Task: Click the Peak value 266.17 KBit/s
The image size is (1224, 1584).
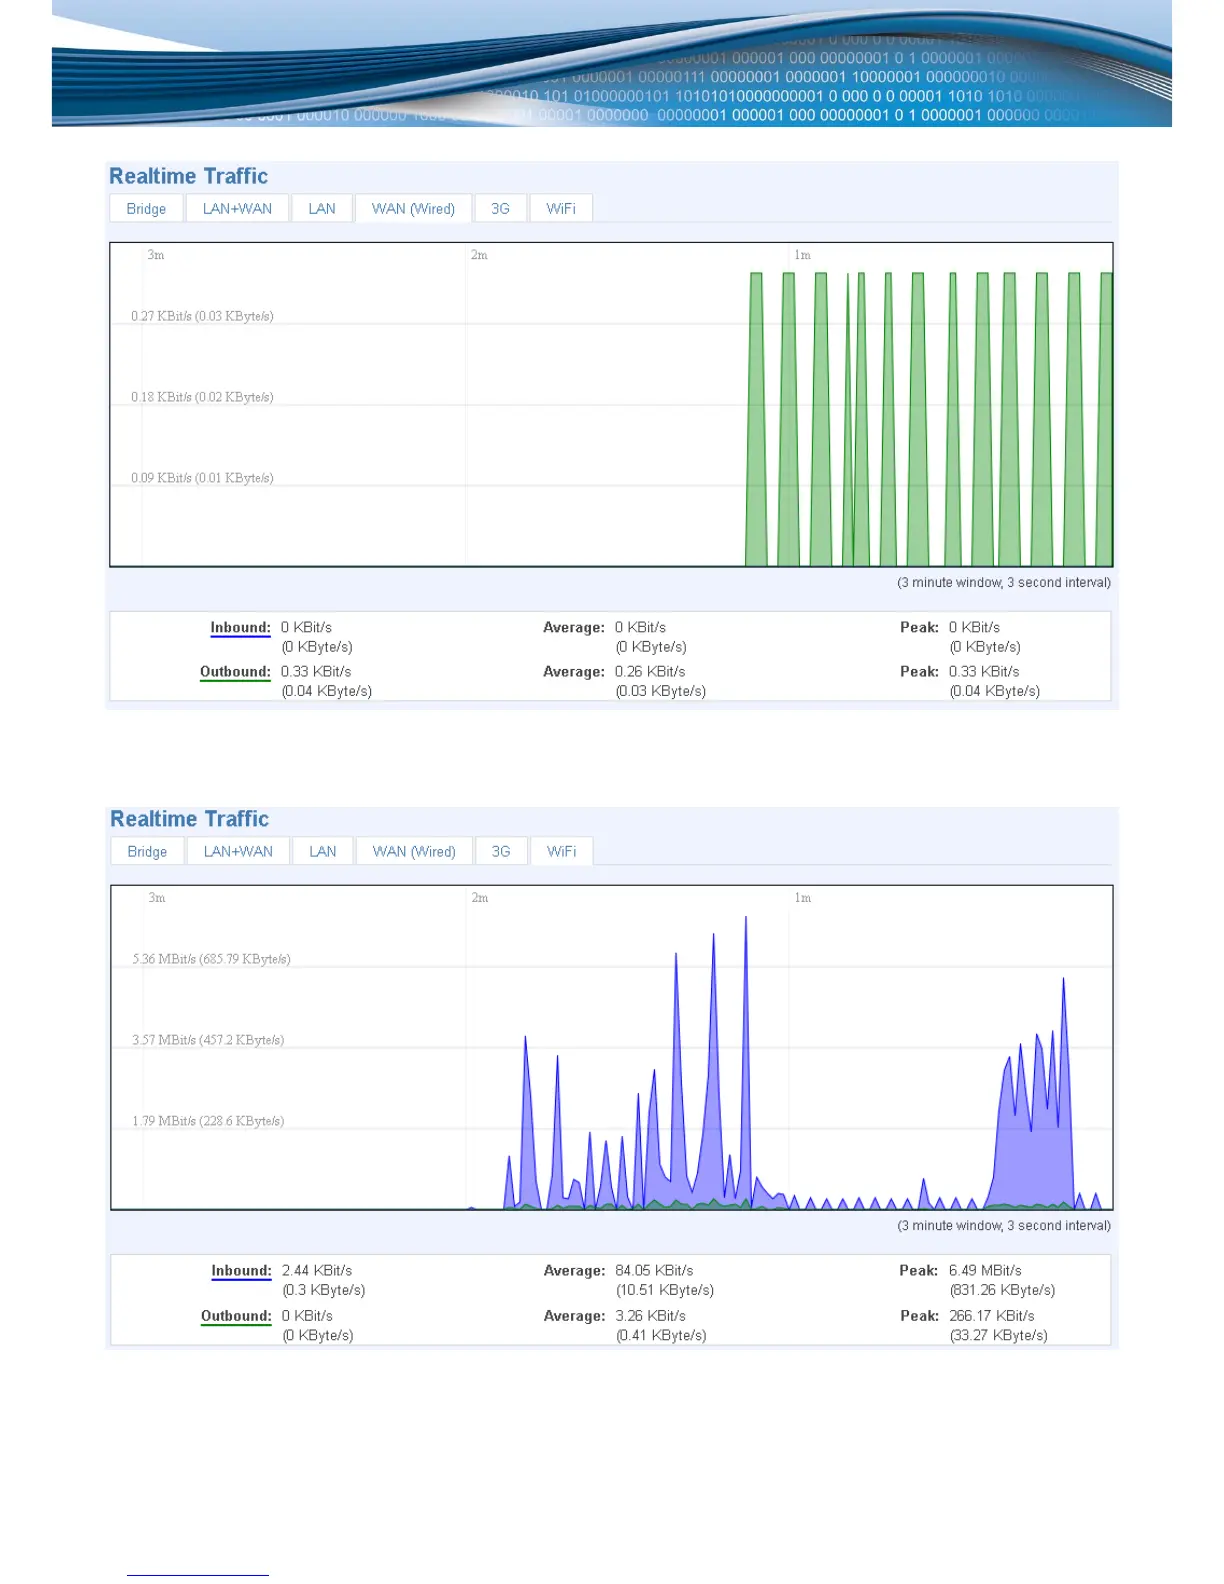Action: pyautogui.click(x=992, y=1316)
